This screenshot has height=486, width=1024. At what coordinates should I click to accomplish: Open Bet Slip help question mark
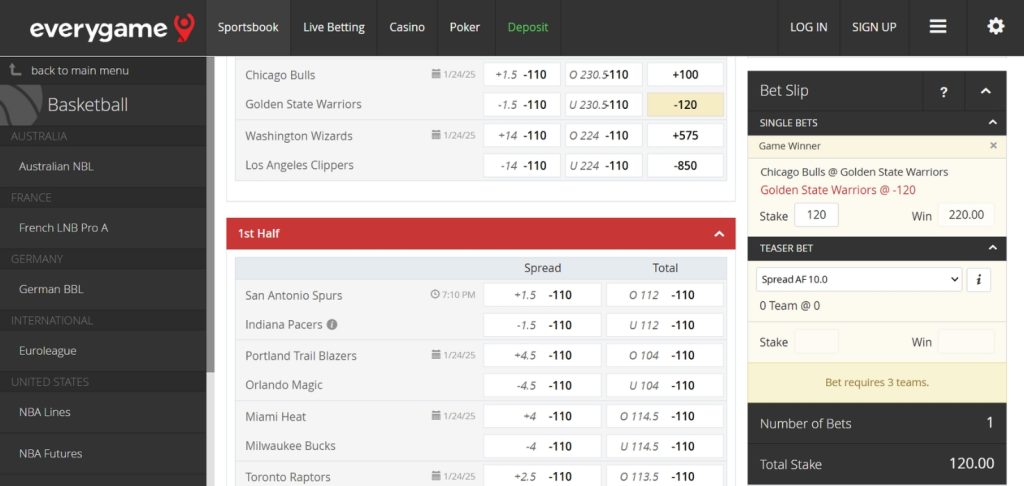[x=943, y=91]
